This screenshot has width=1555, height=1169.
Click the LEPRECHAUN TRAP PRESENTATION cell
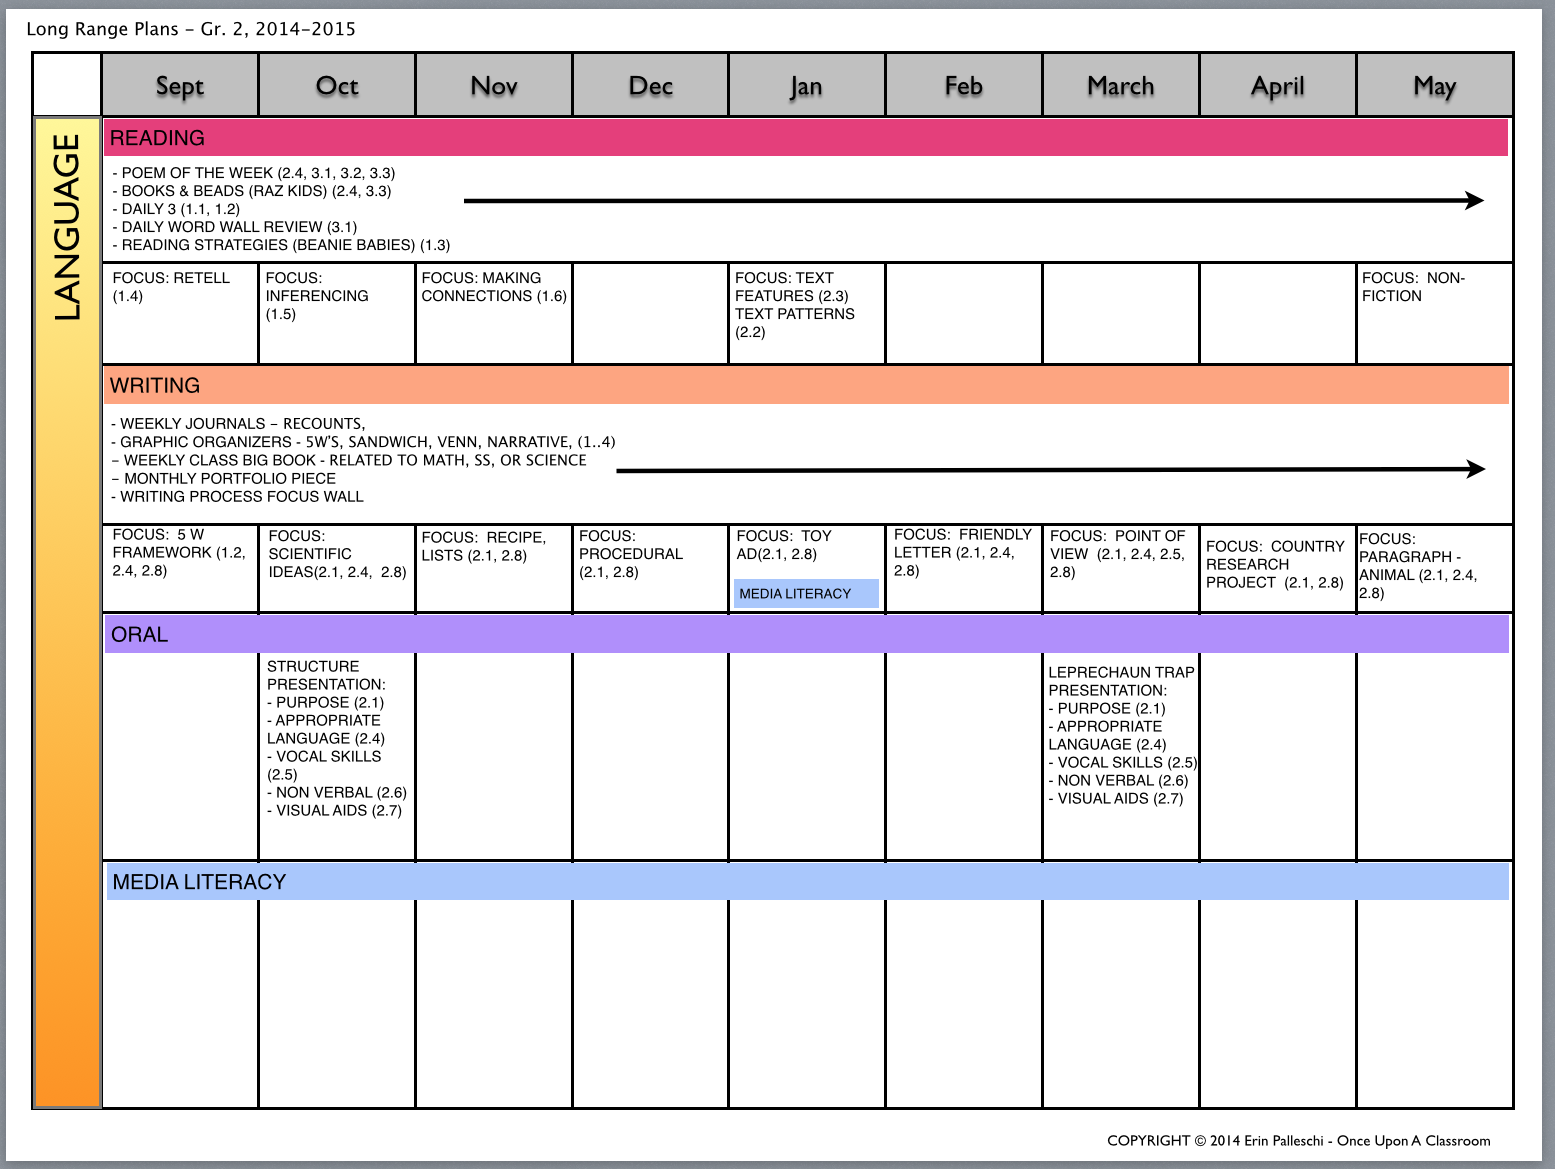[1120, 756]
